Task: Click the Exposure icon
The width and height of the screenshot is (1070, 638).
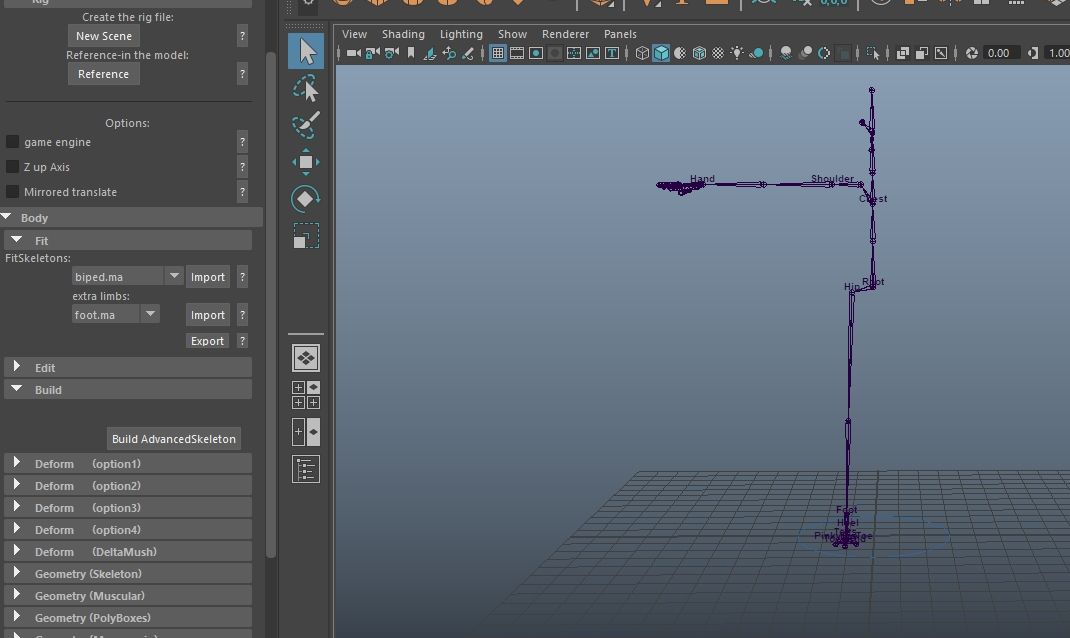Action: pyautogui.click(x=972, y=53)
